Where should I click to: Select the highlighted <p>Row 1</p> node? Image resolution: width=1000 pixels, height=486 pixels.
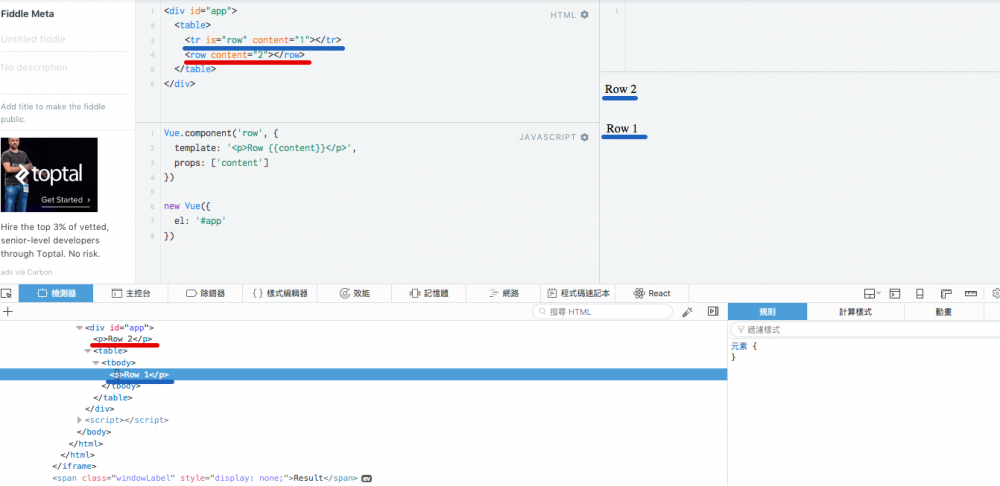pos(138,374)
